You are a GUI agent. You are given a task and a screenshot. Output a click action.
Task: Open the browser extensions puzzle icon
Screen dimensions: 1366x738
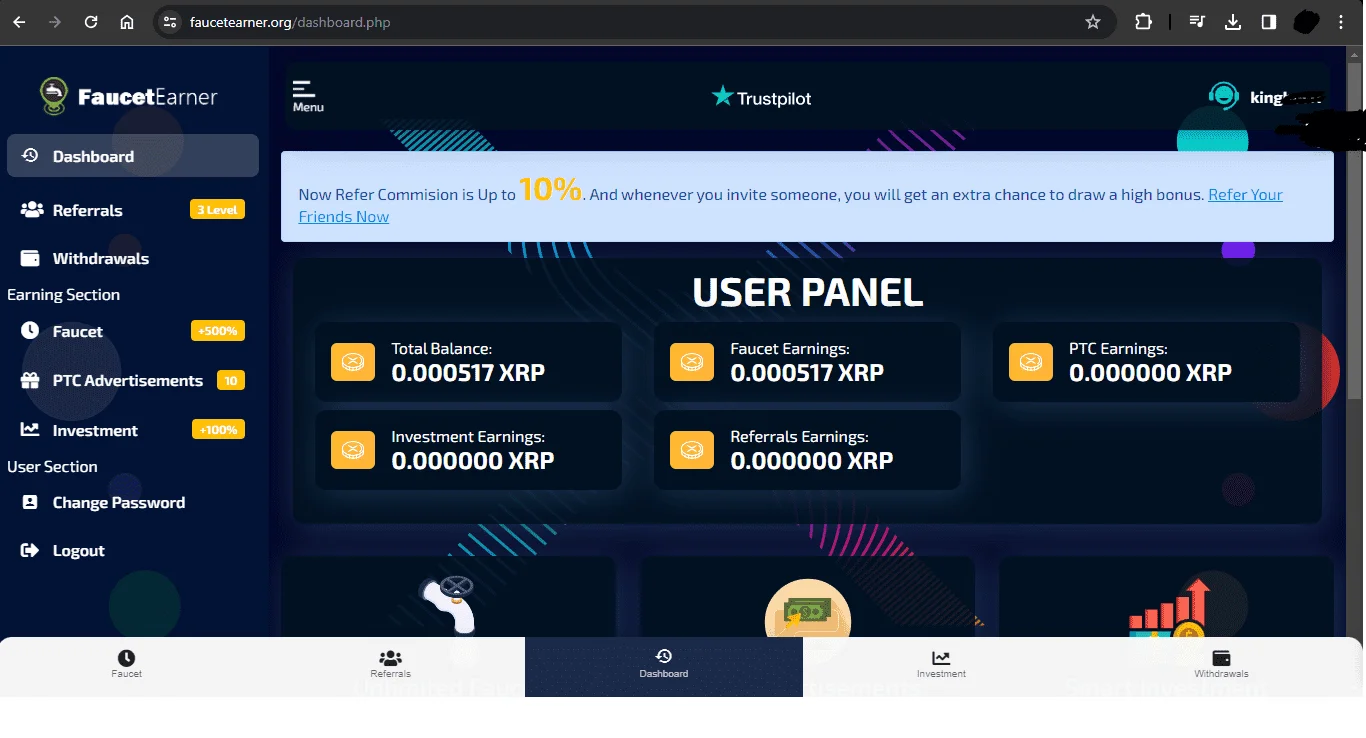click(1143, 22)
